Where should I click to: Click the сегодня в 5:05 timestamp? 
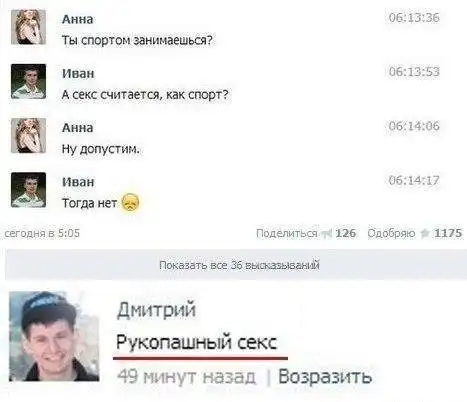42,233
